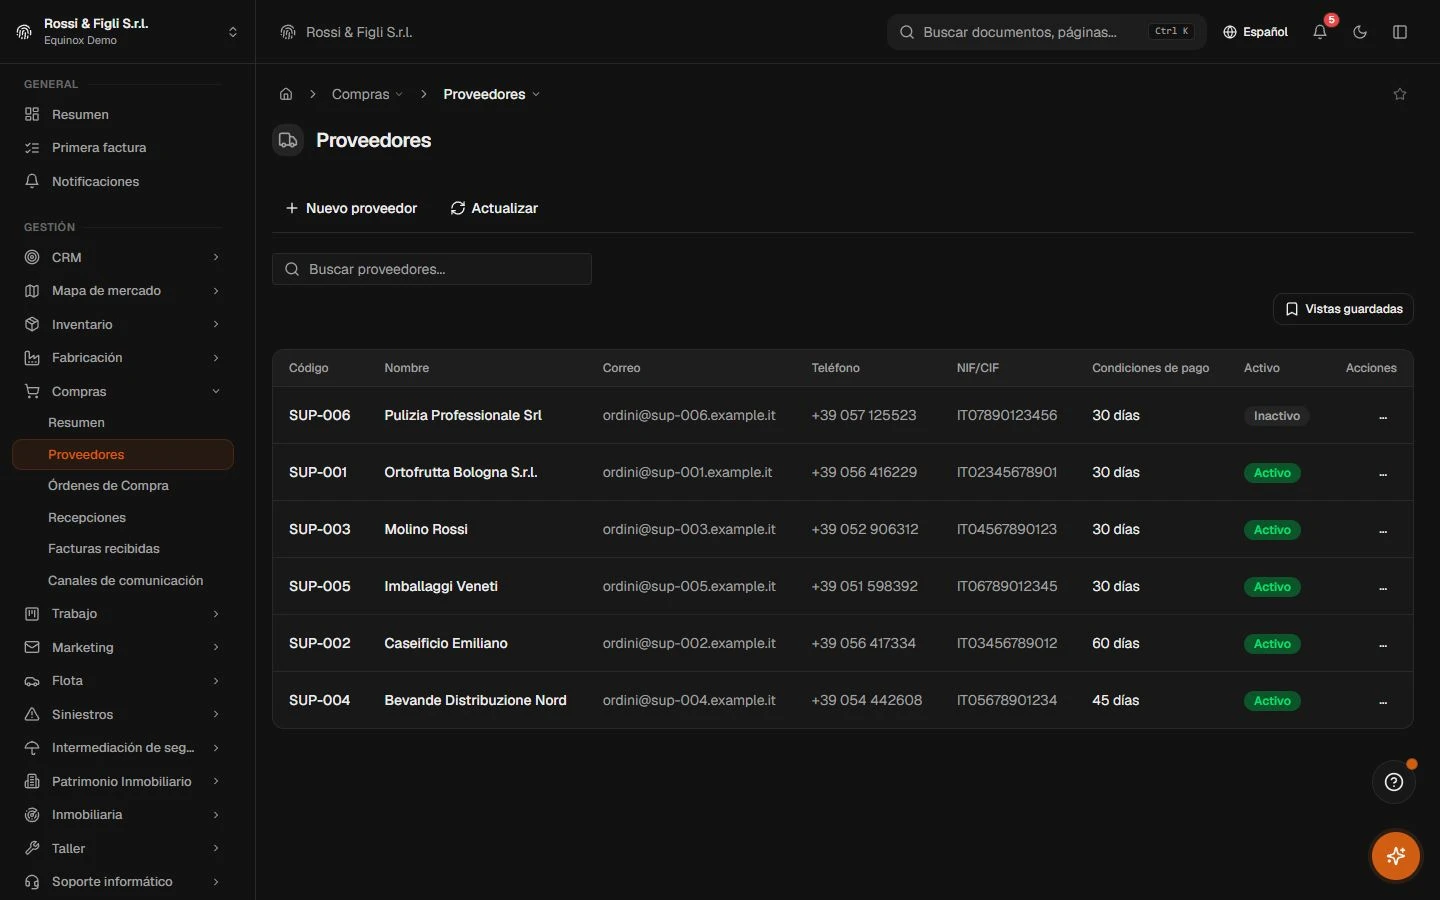Expand the Inventario sidebar section
Image resolution: width=1440 pixels, height=900 pixels.
point(122,324)
